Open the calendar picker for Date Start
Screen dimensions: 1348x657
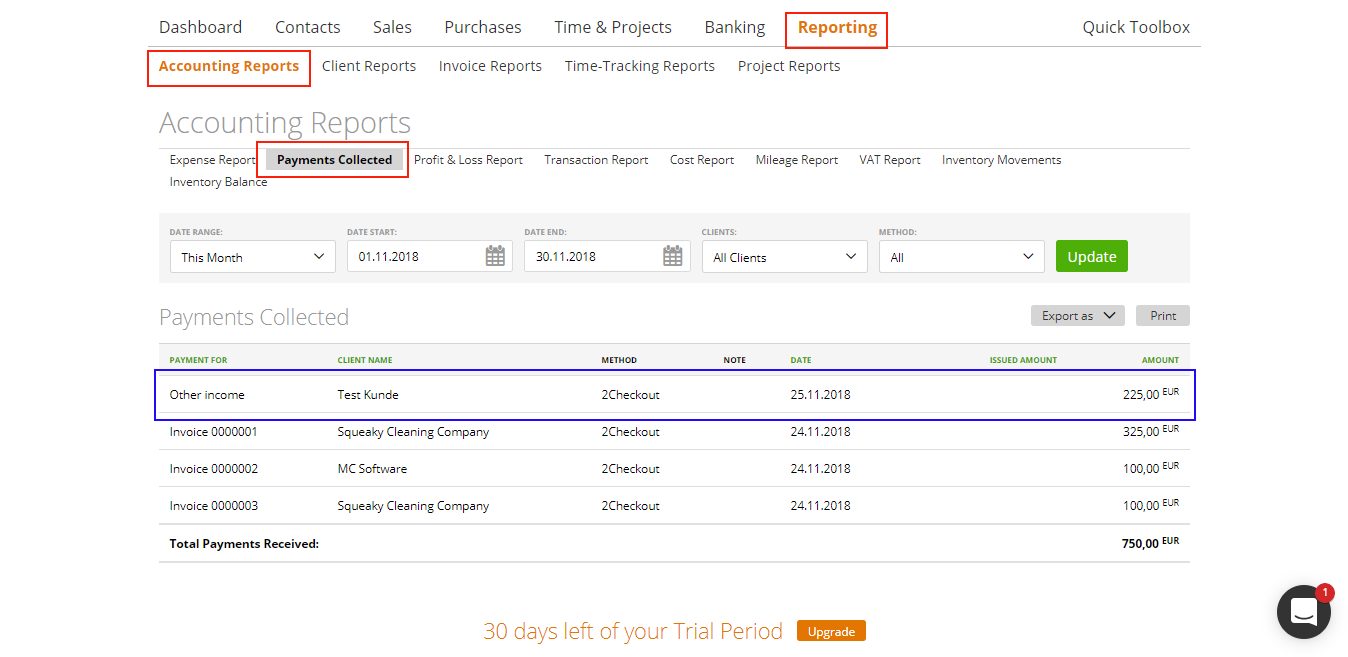point(494,256)
